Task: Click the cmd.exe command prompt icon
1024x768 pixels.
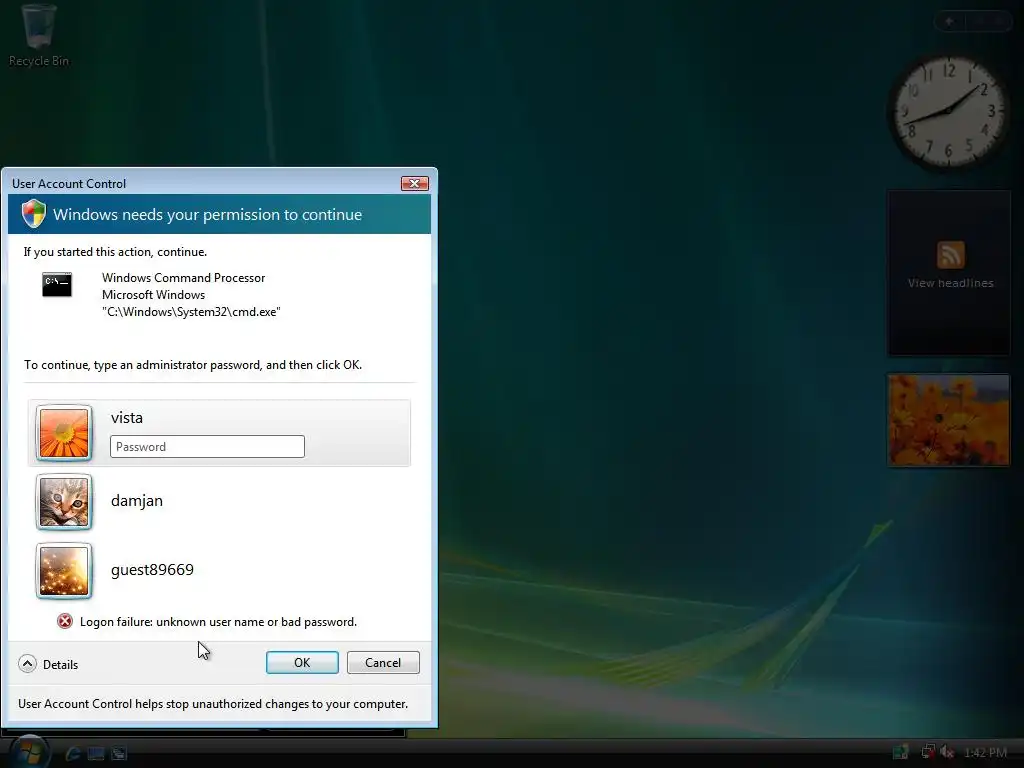Action: coord(57,285)
